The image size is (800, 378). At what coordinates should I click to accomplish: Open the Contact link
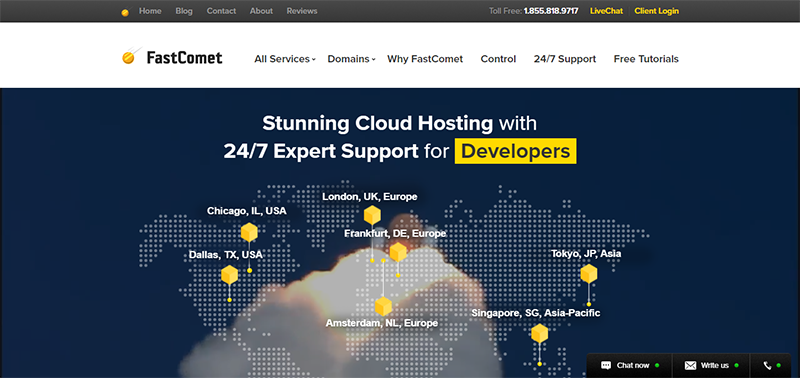221,11
